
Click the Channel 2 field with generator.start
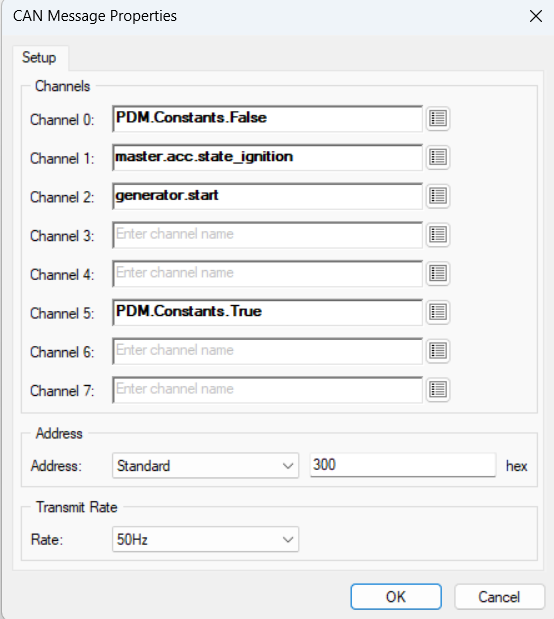(267, 196)
